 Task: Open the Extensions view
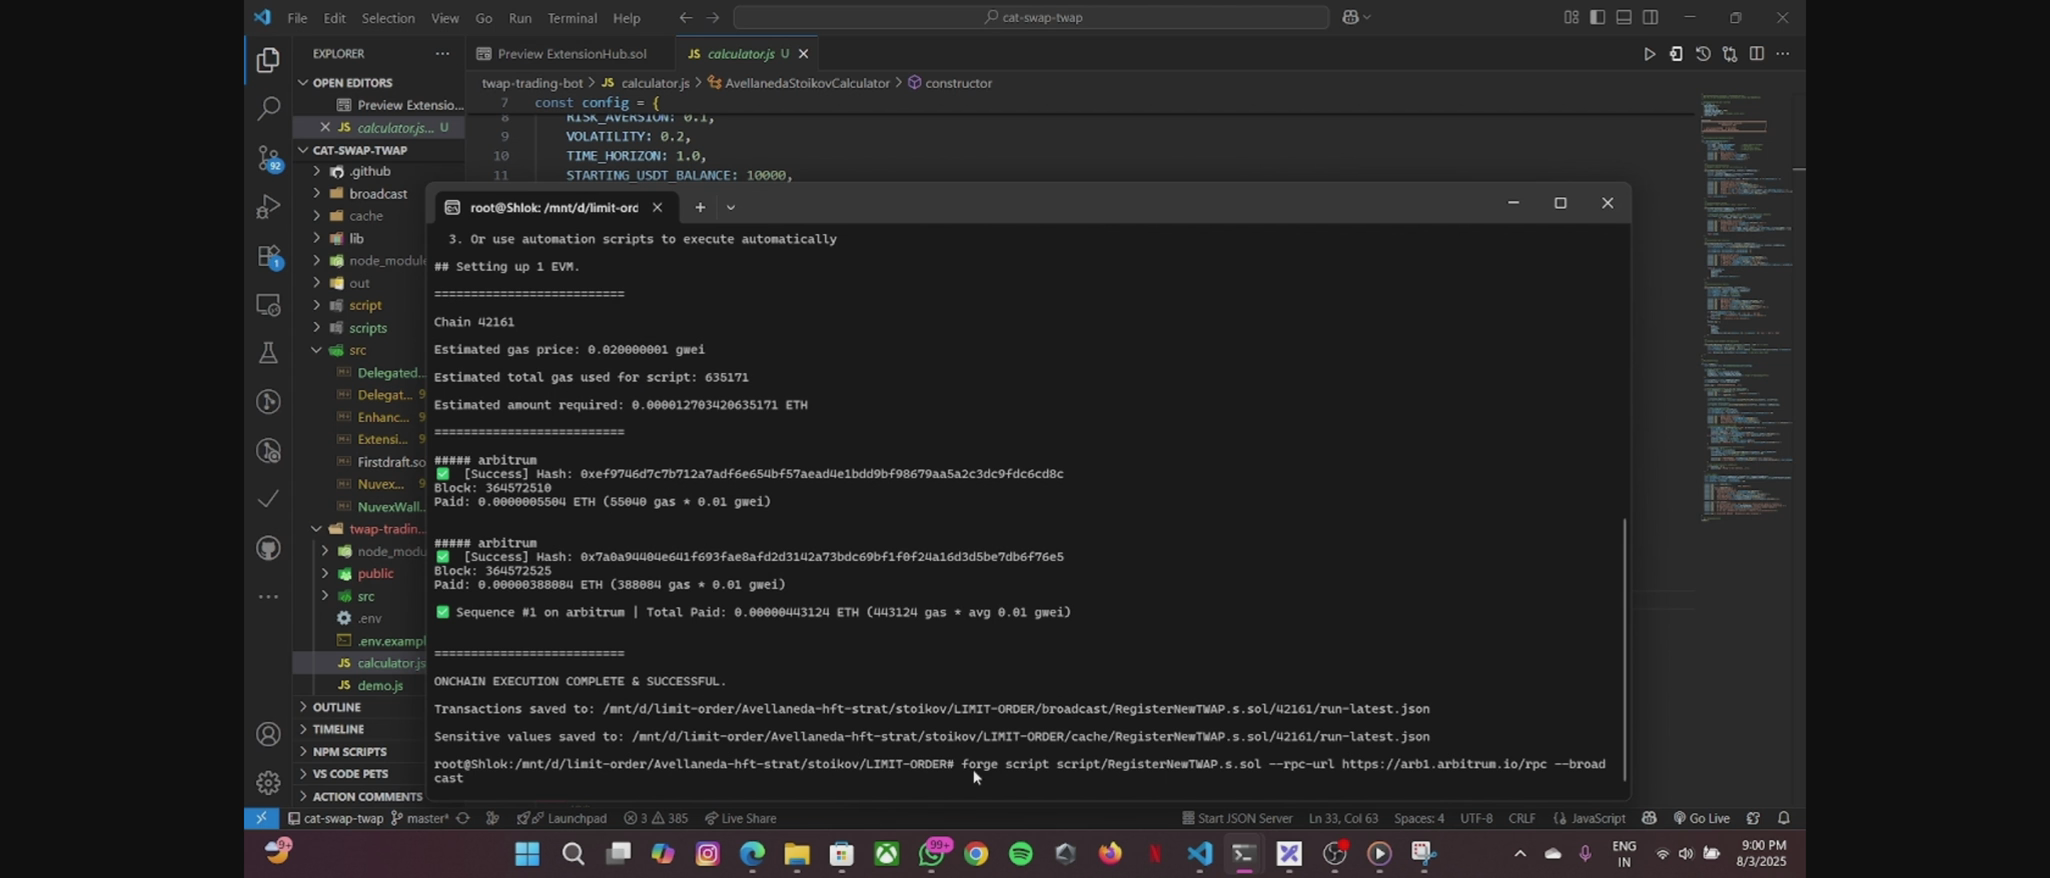[267, 256]
